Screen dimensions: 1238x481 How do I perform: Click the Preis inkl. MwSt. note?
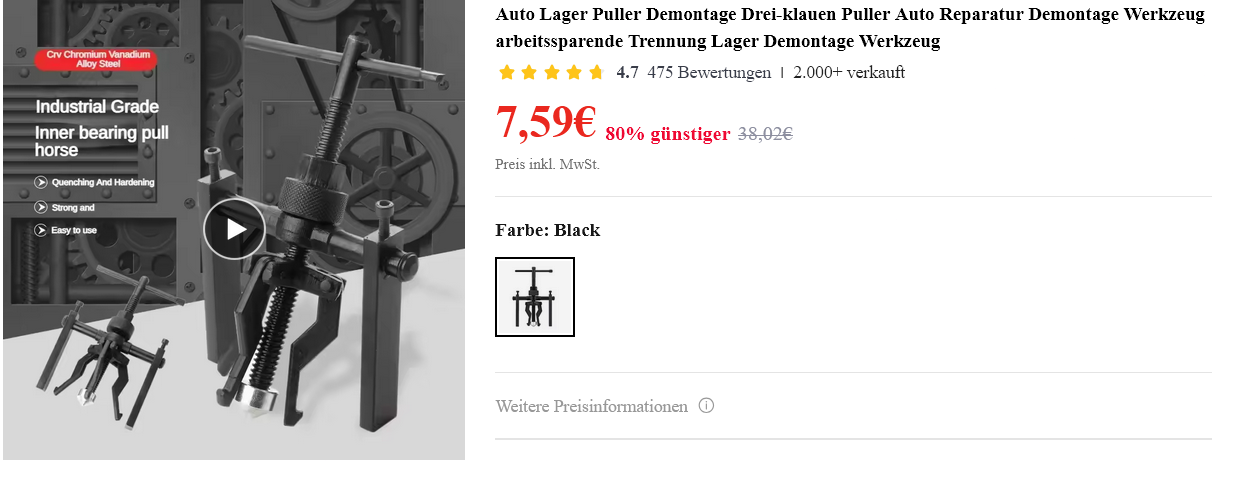pyautogui.click(x=548, y=164)
